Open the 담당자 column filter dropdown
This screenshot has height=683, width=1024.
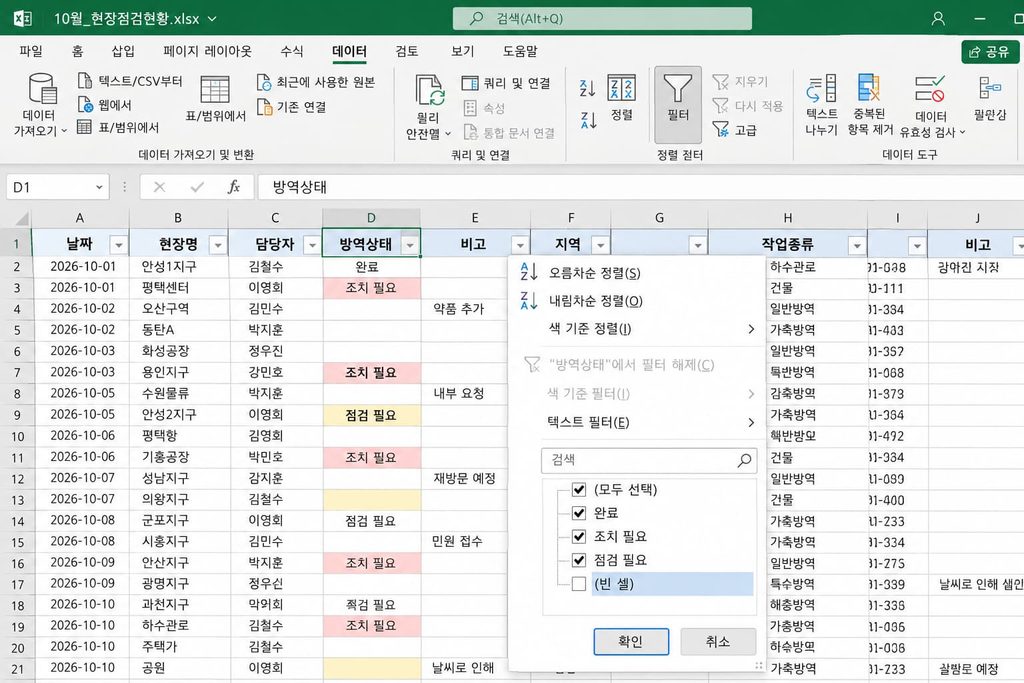312,245
